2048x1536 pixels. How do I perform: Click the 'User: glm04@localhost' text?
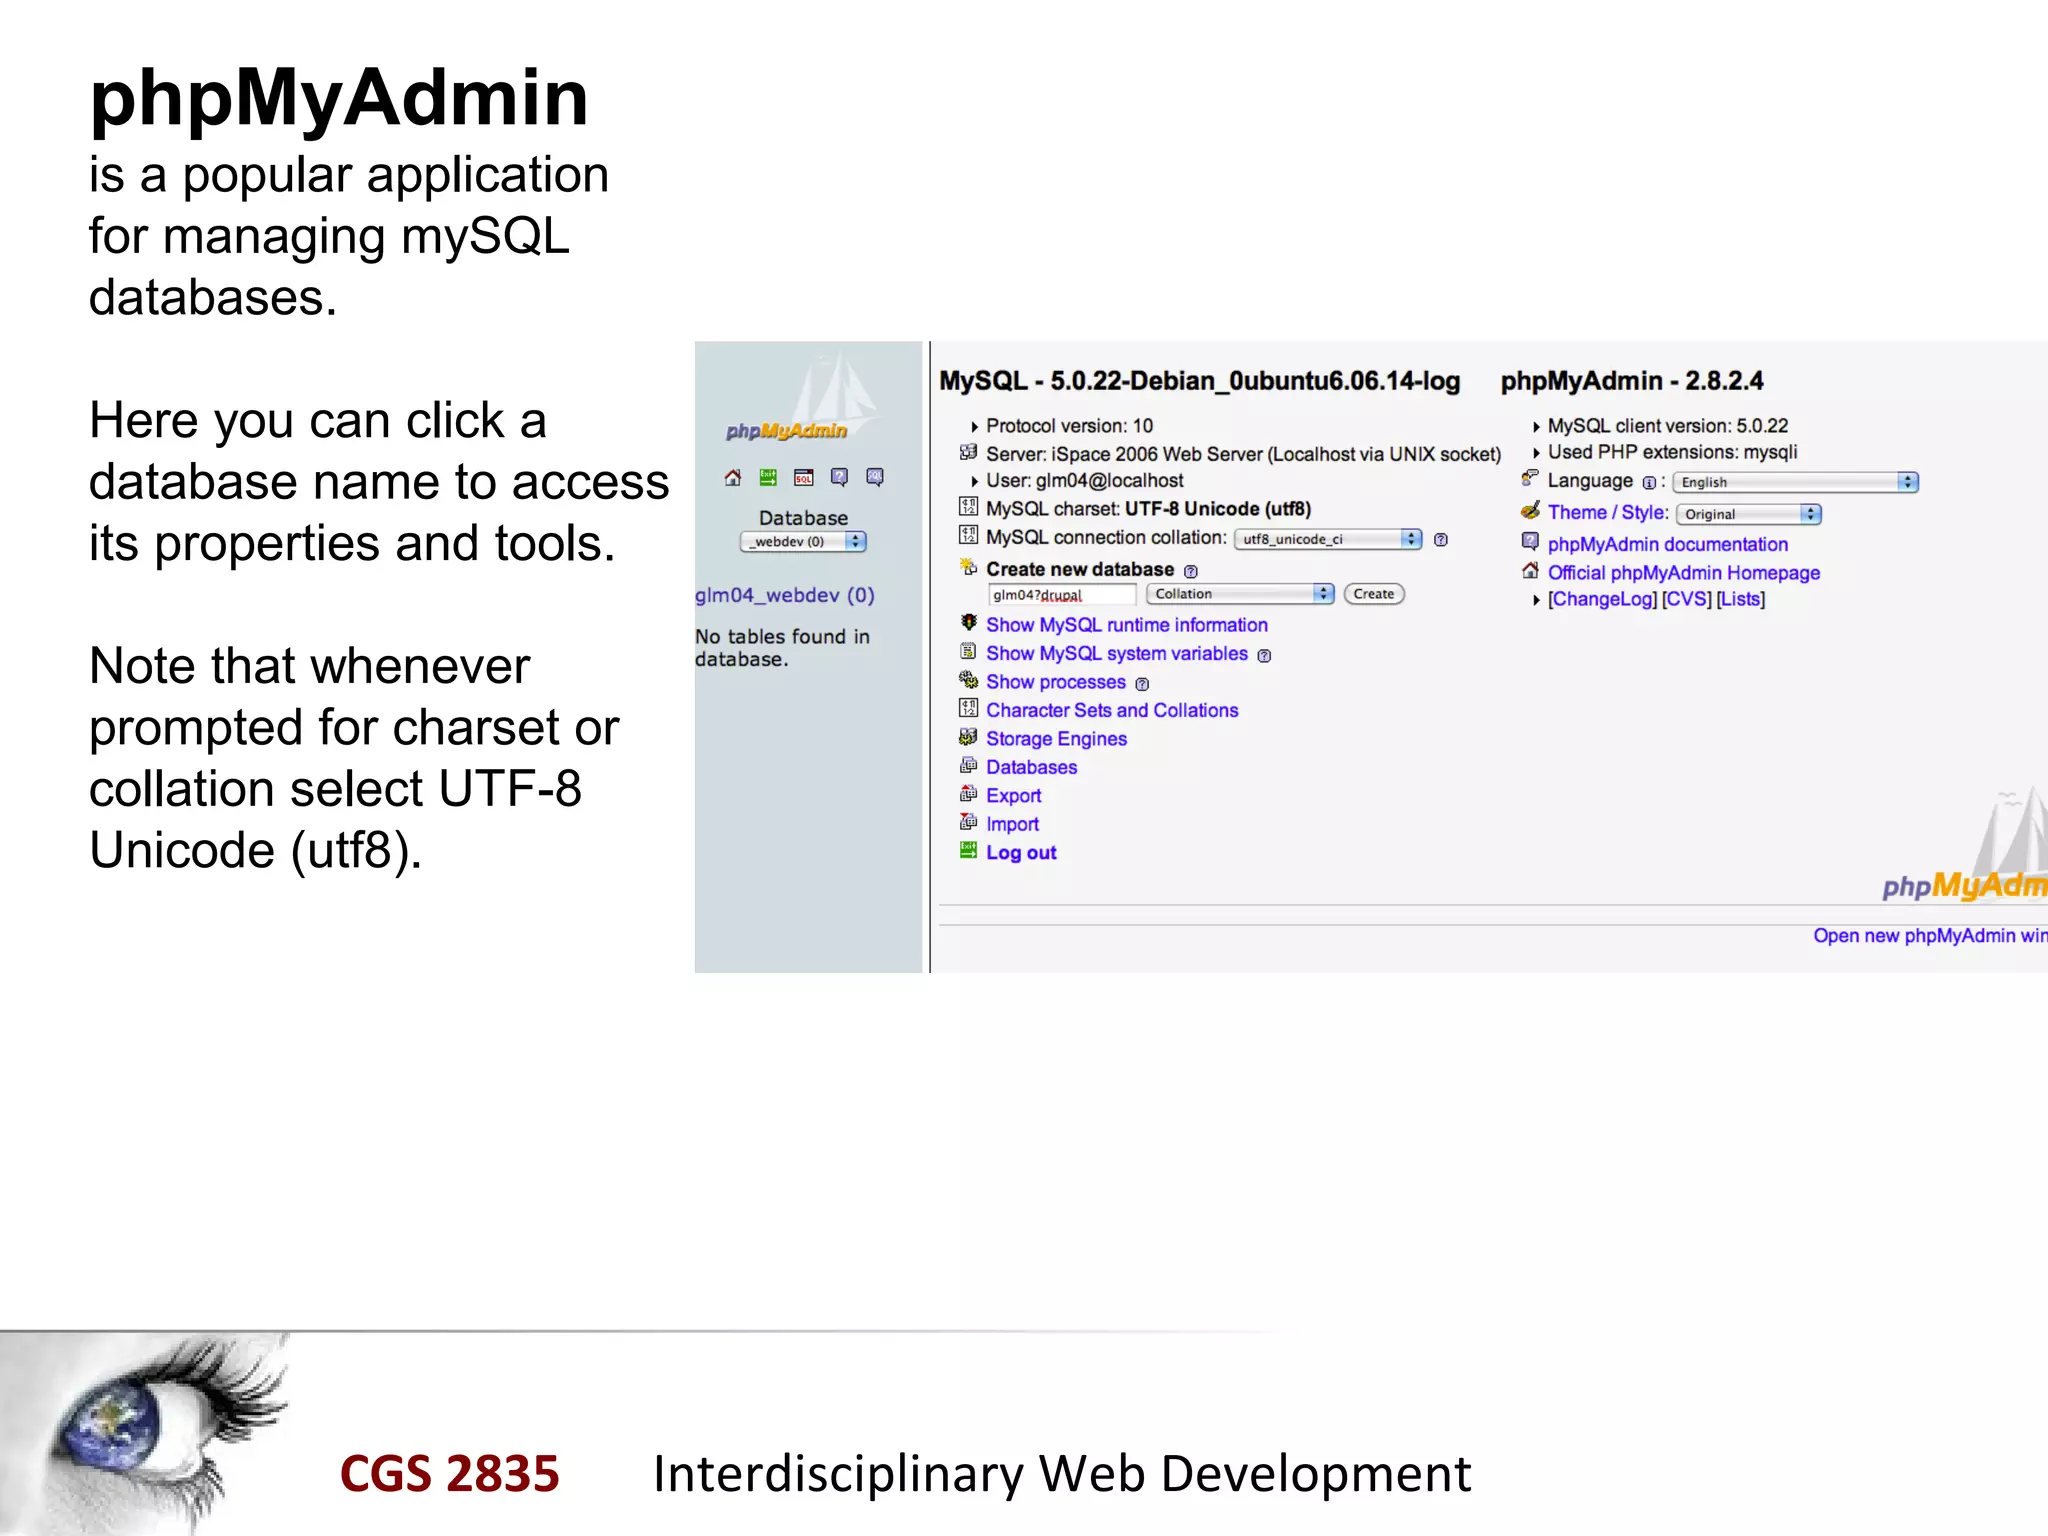point(1084,481)
